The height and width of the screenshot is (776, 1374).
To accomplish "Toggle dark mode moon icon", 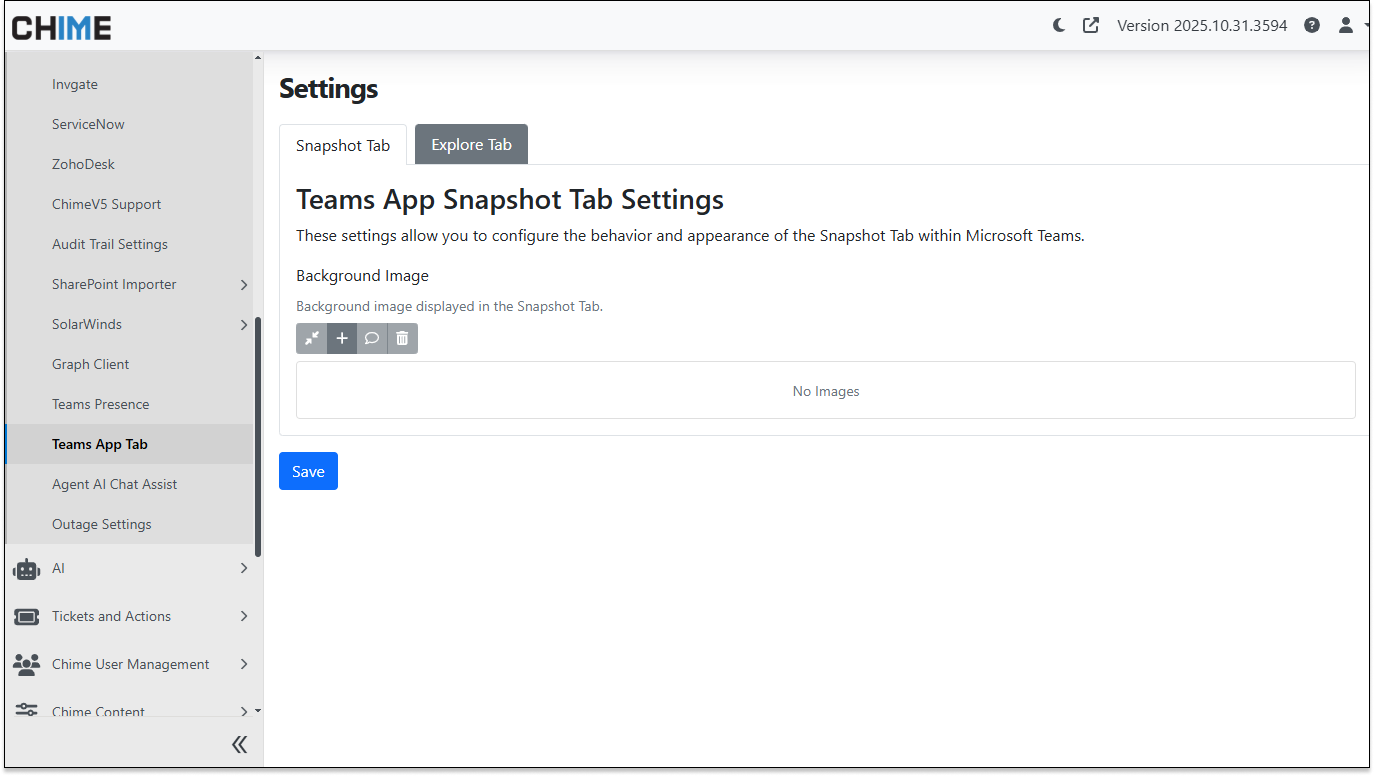I will coord(1059,26).
